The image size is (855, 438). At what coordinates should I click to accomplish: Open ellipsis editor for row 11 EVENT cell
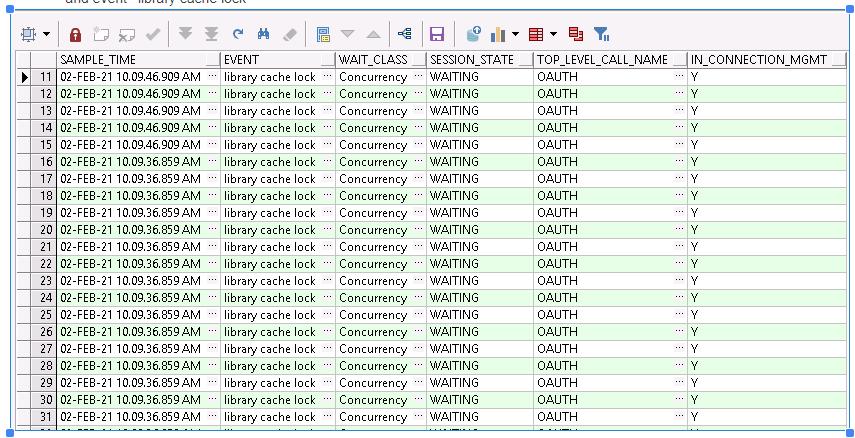tap(327, 77)
